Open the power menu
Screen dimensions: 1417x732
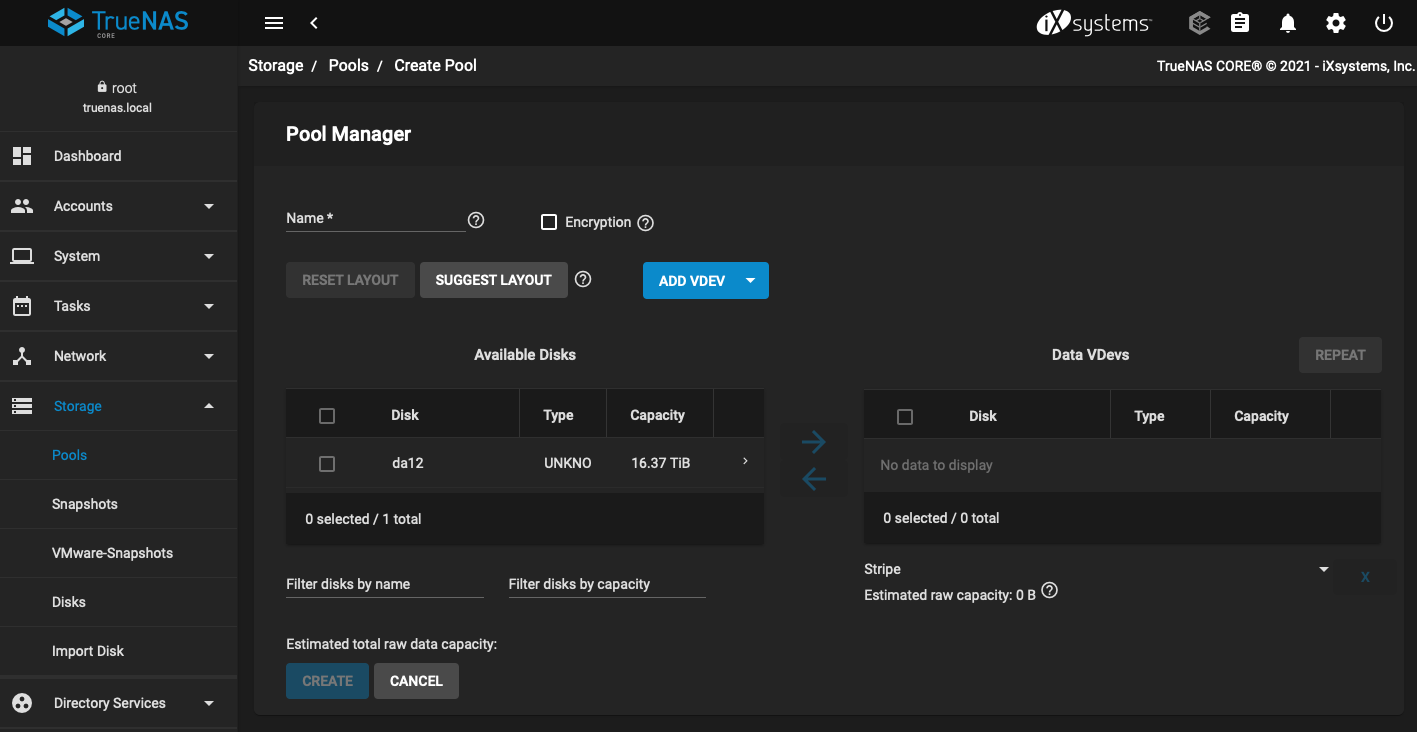(x=1384, y=23)
